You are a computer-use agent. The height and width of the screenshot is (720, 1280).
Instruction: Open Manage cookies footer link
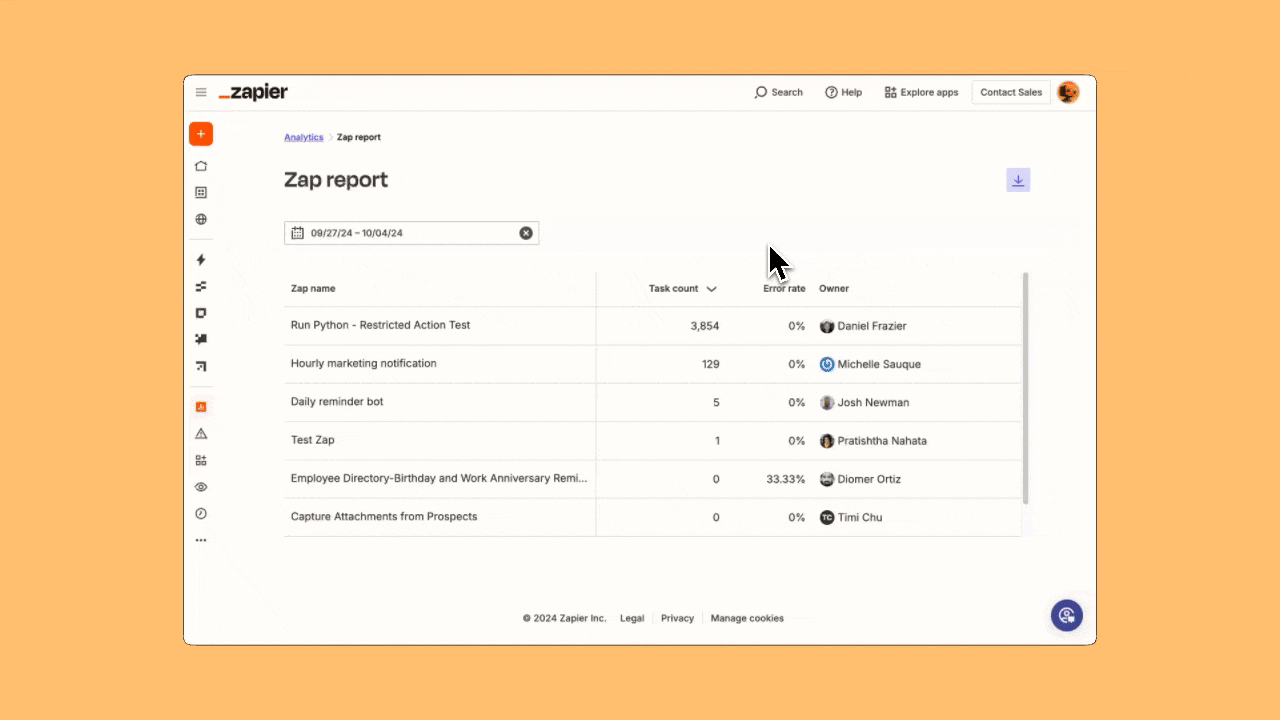click(747, 618)
